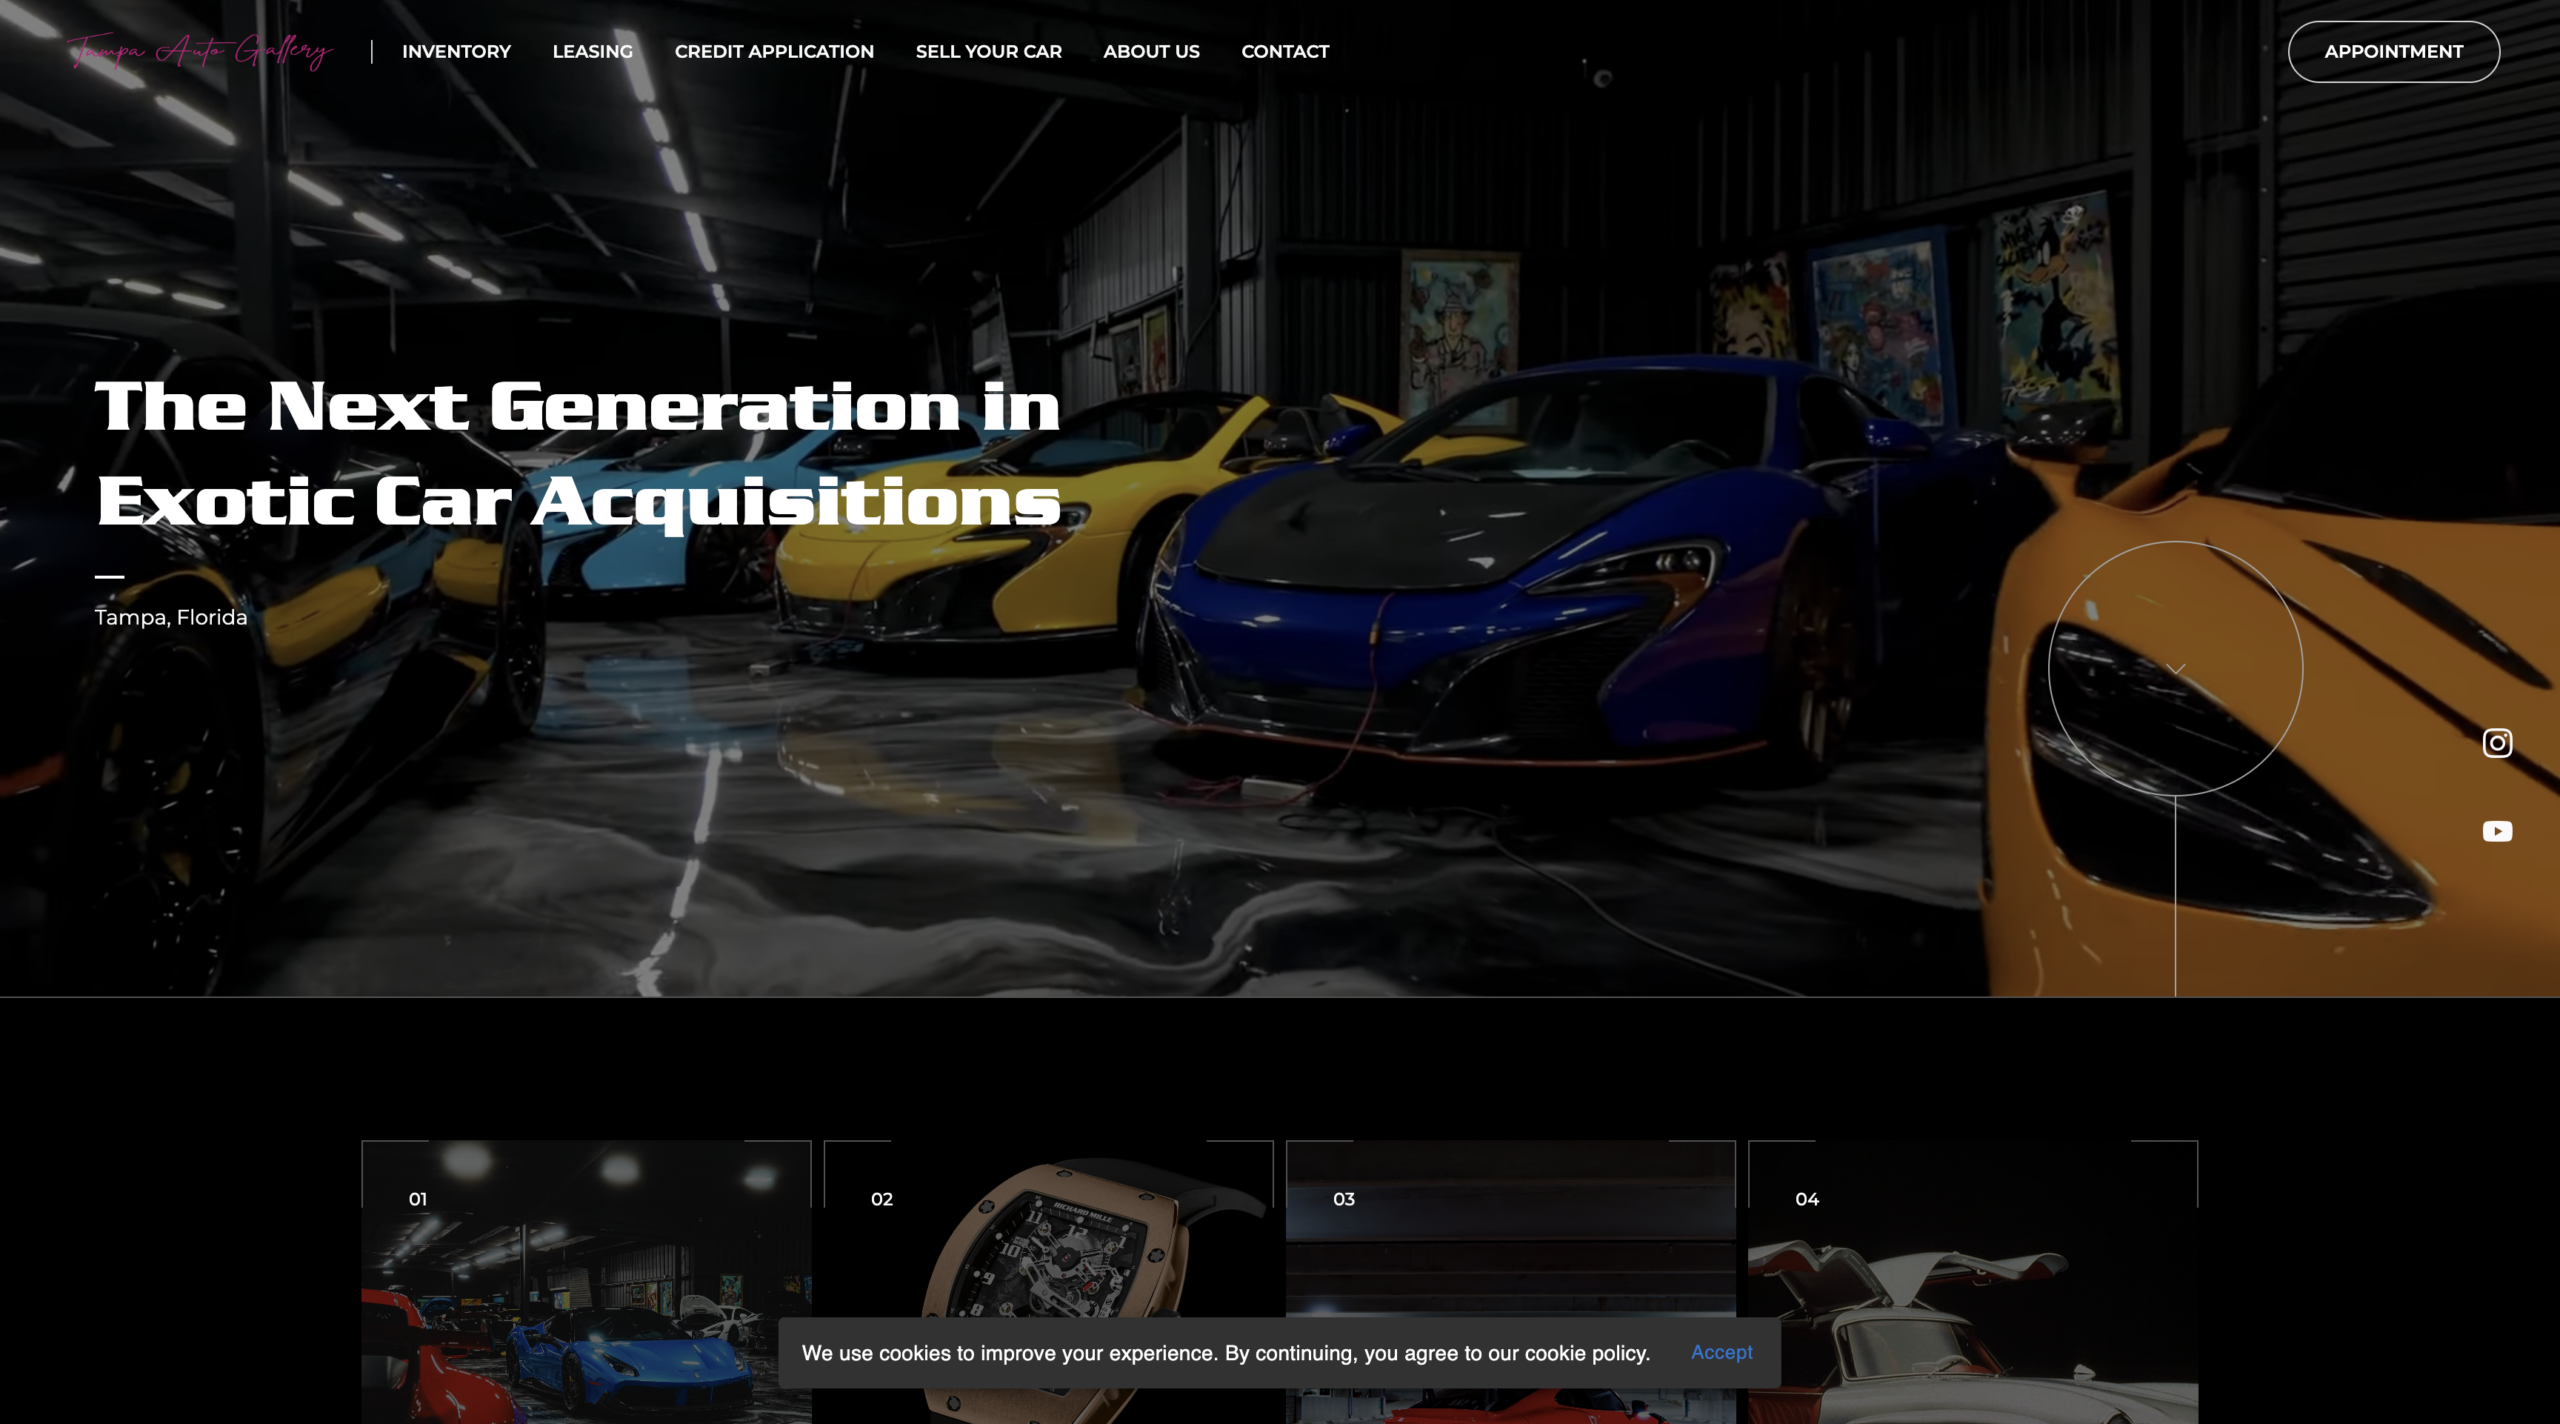
Task: Open the YouTube channel icon
Action: click(2497, 831)
